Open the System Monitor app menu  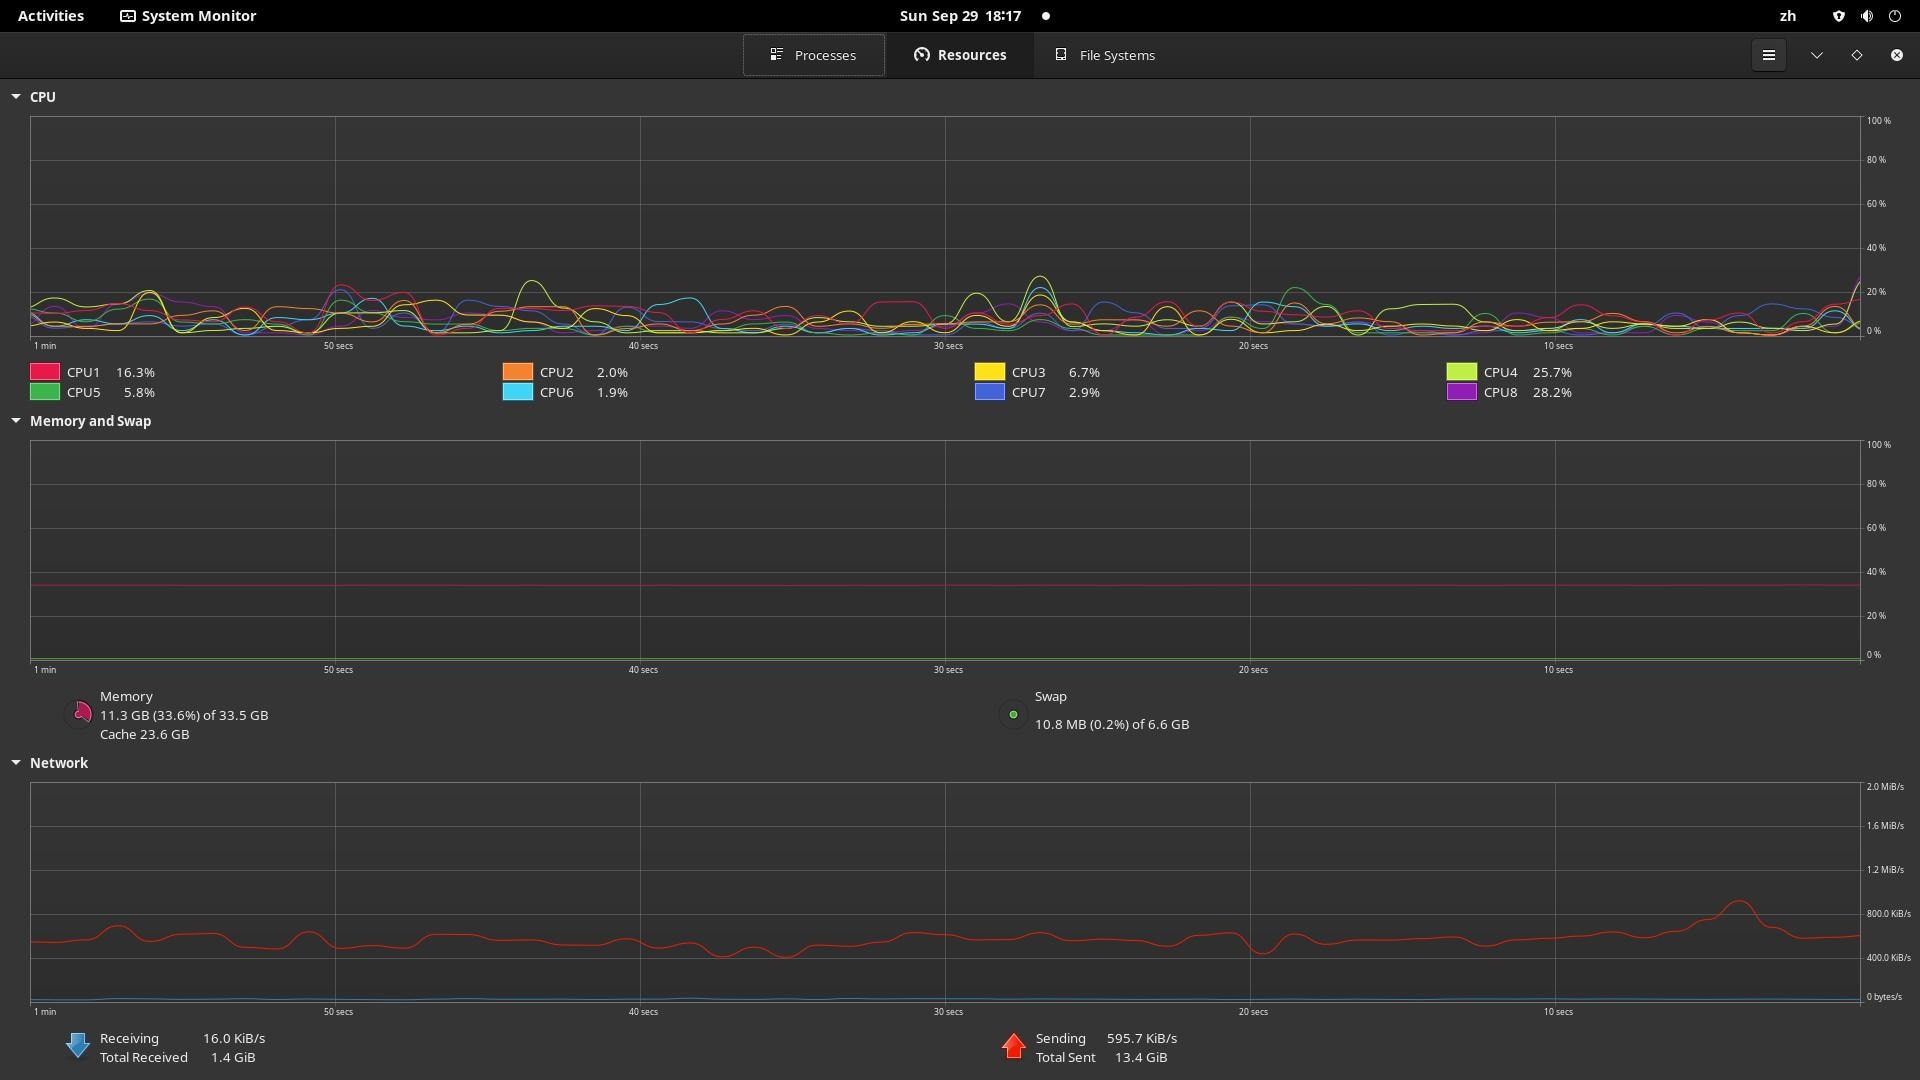click(x=188, y=16)
